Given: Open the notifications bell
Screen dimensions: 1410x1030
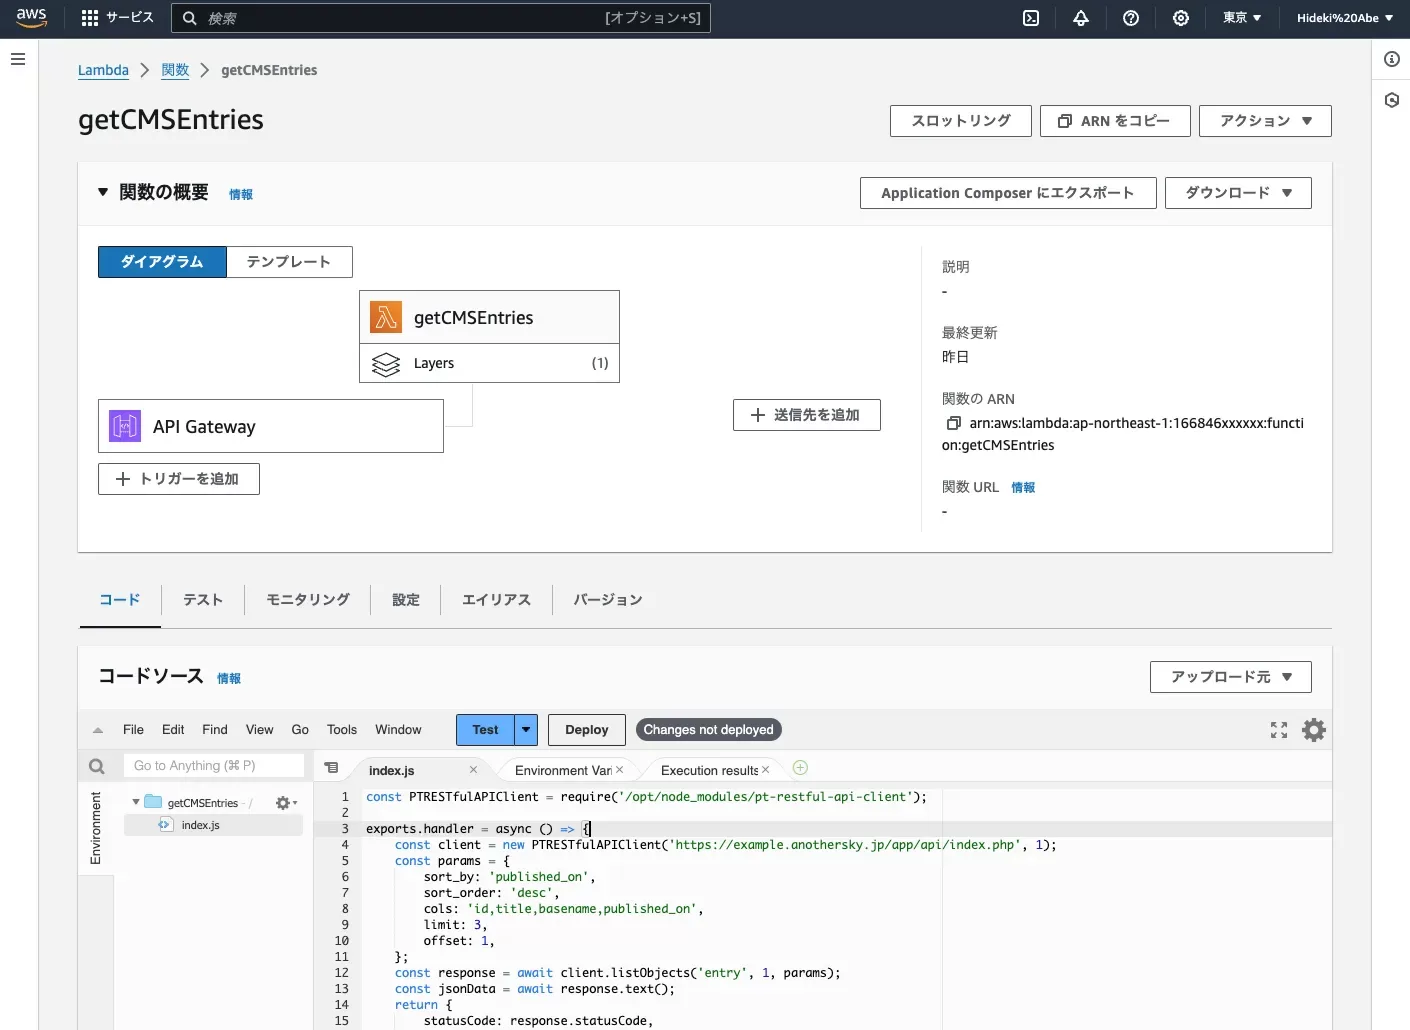Looking at the screenshot, I should 1081,18.
